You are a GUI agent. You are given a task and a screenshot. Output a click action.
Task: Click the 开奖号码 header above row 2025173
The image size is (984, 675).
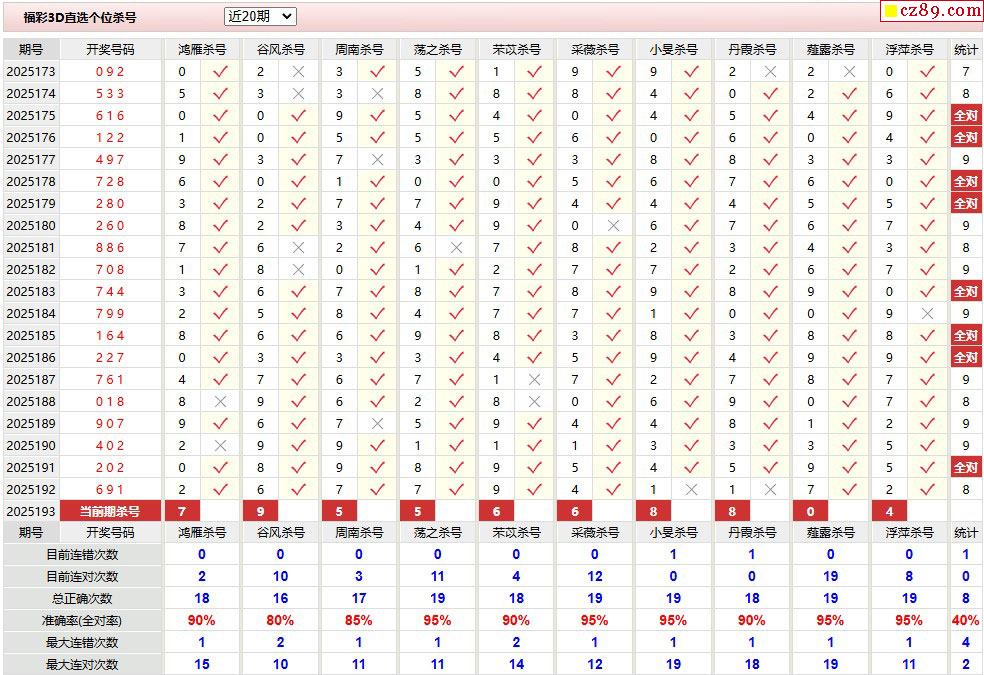click(x=110, y=50)
